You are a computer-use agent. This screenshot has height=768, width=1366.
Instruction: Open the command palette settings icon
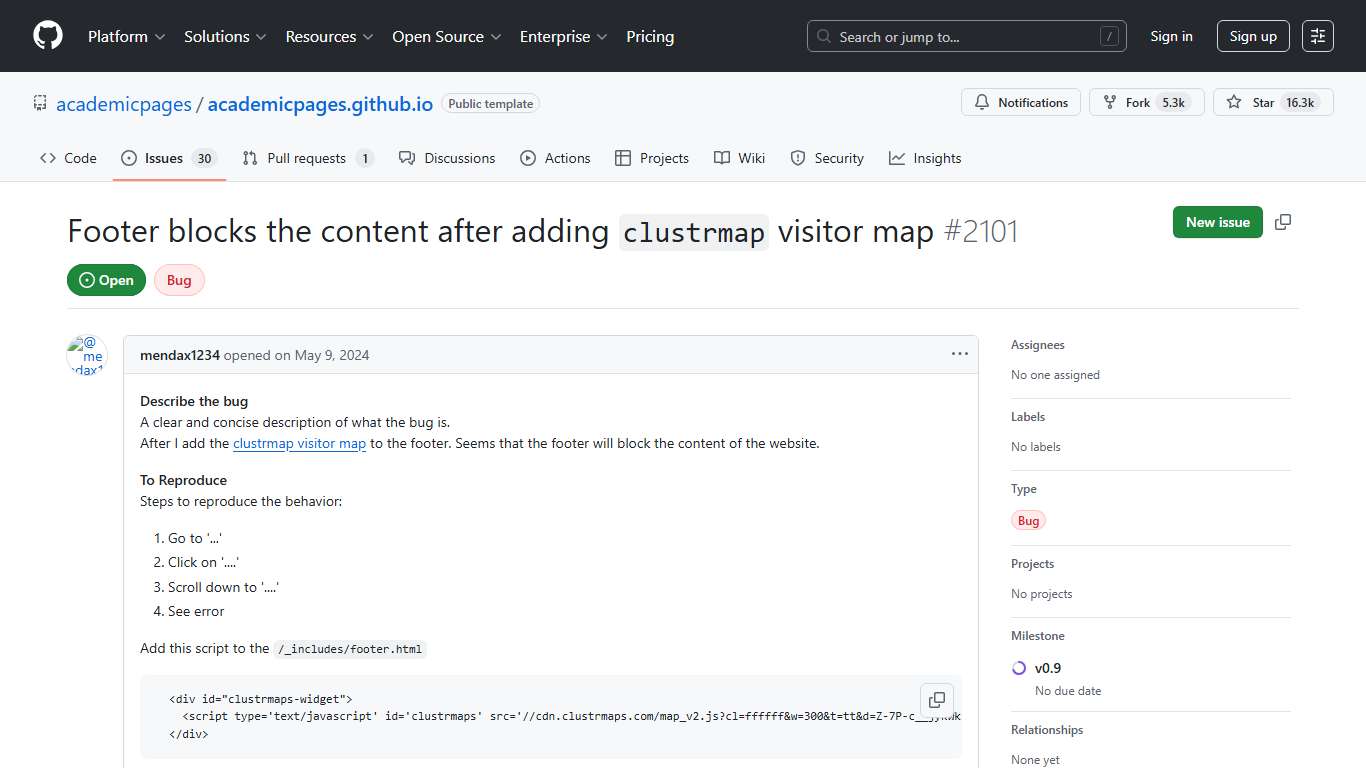pos(1317,35)
